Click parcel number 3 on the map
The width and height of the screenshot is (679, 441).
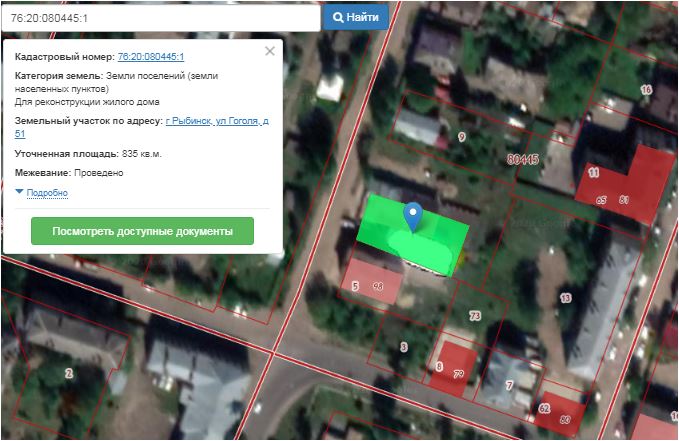(403, 347)
